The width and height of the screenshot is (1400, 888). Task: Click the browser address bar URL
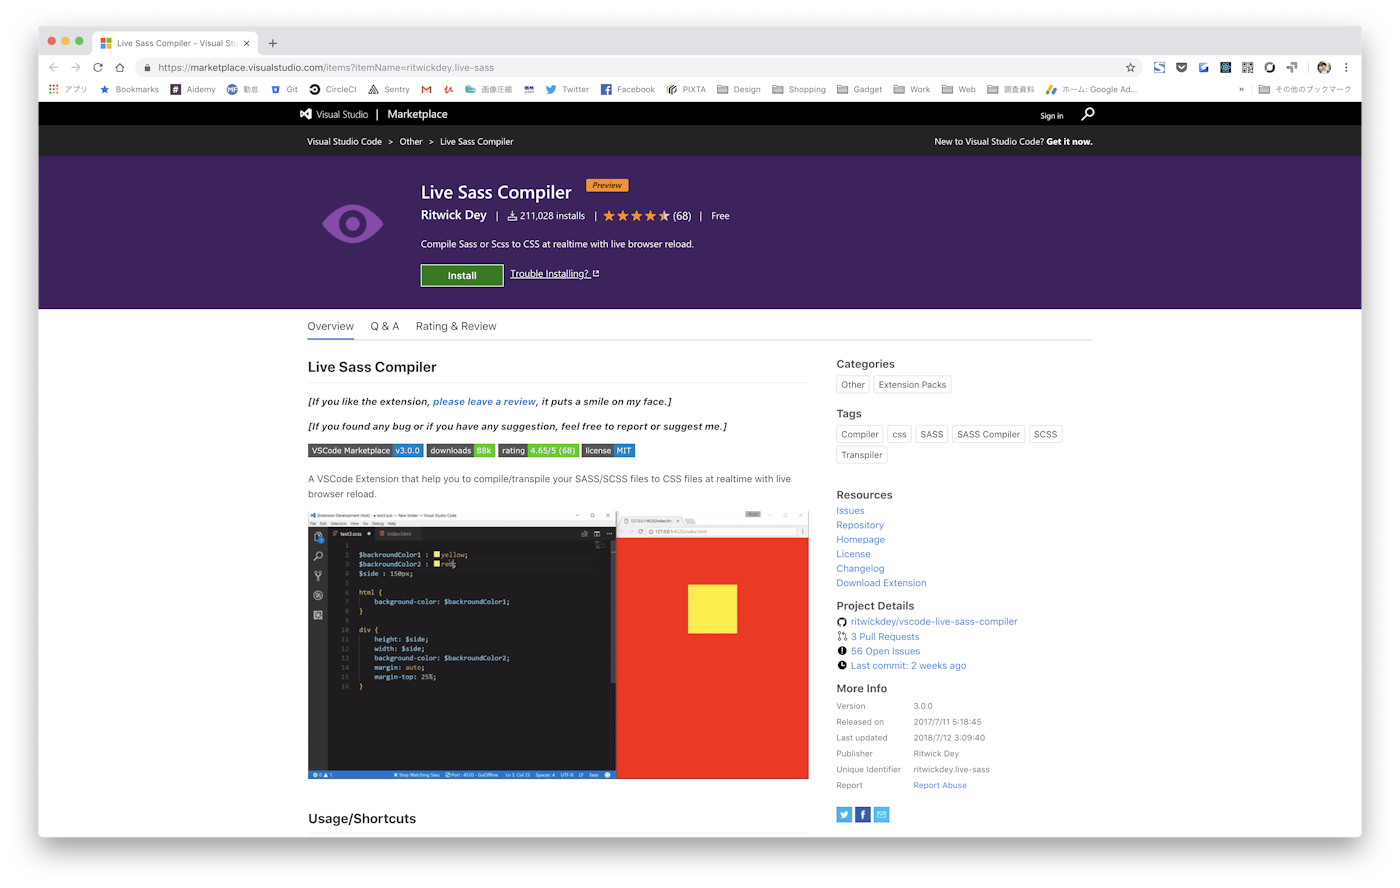tap(326, 68)
